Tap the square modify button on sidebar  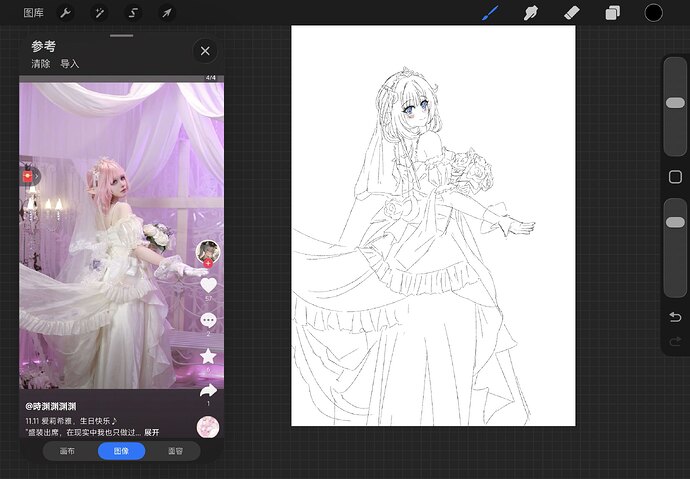click(x=675, y=177)
